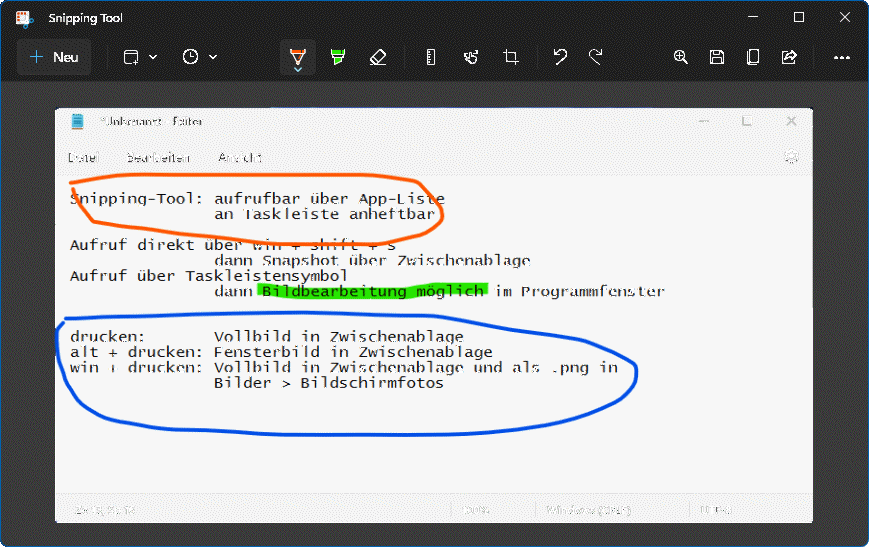Undo the last annotation
Viewport: 869px width, 547px height.
click(560, 57)
